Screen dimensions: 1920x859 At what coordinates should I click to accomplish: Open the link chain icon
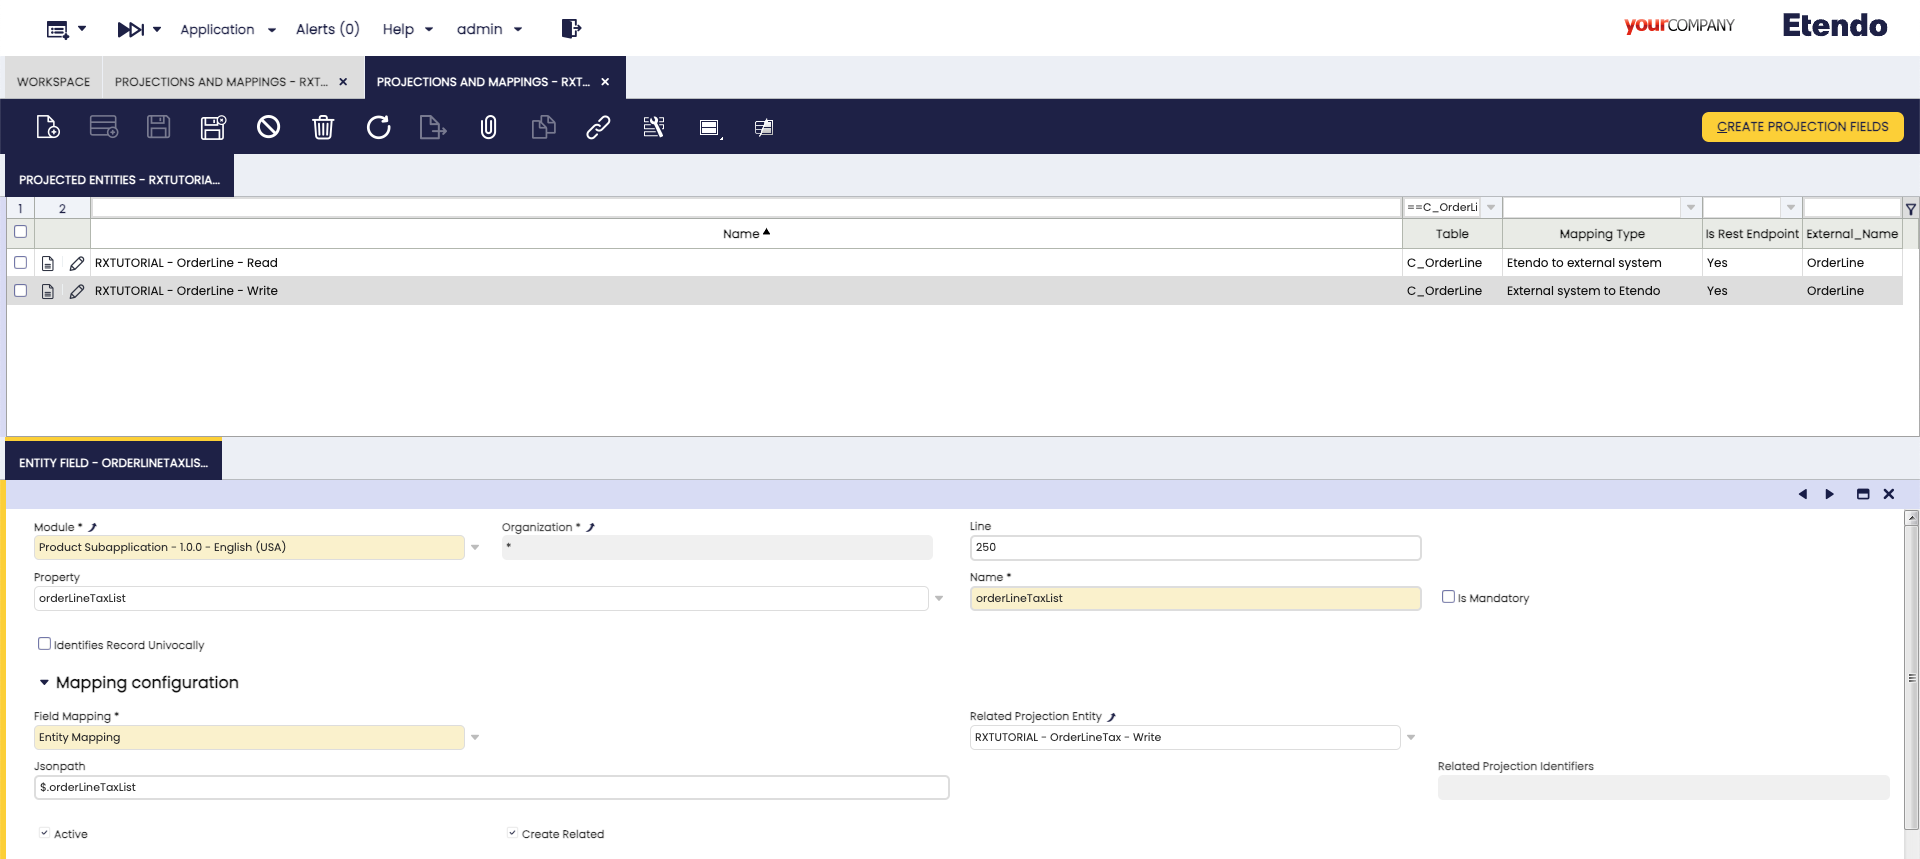[598, 127]
